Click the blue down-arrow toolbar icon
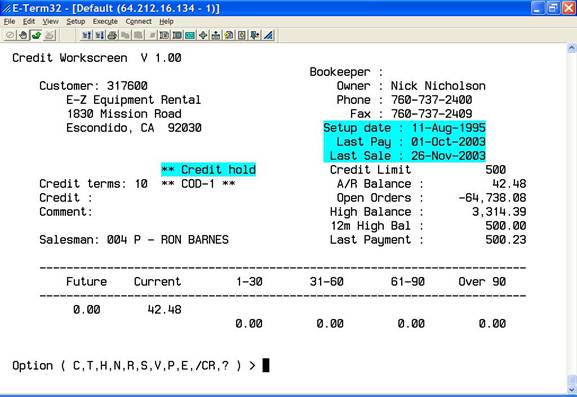577x397 pixels. tap(254, 35)
